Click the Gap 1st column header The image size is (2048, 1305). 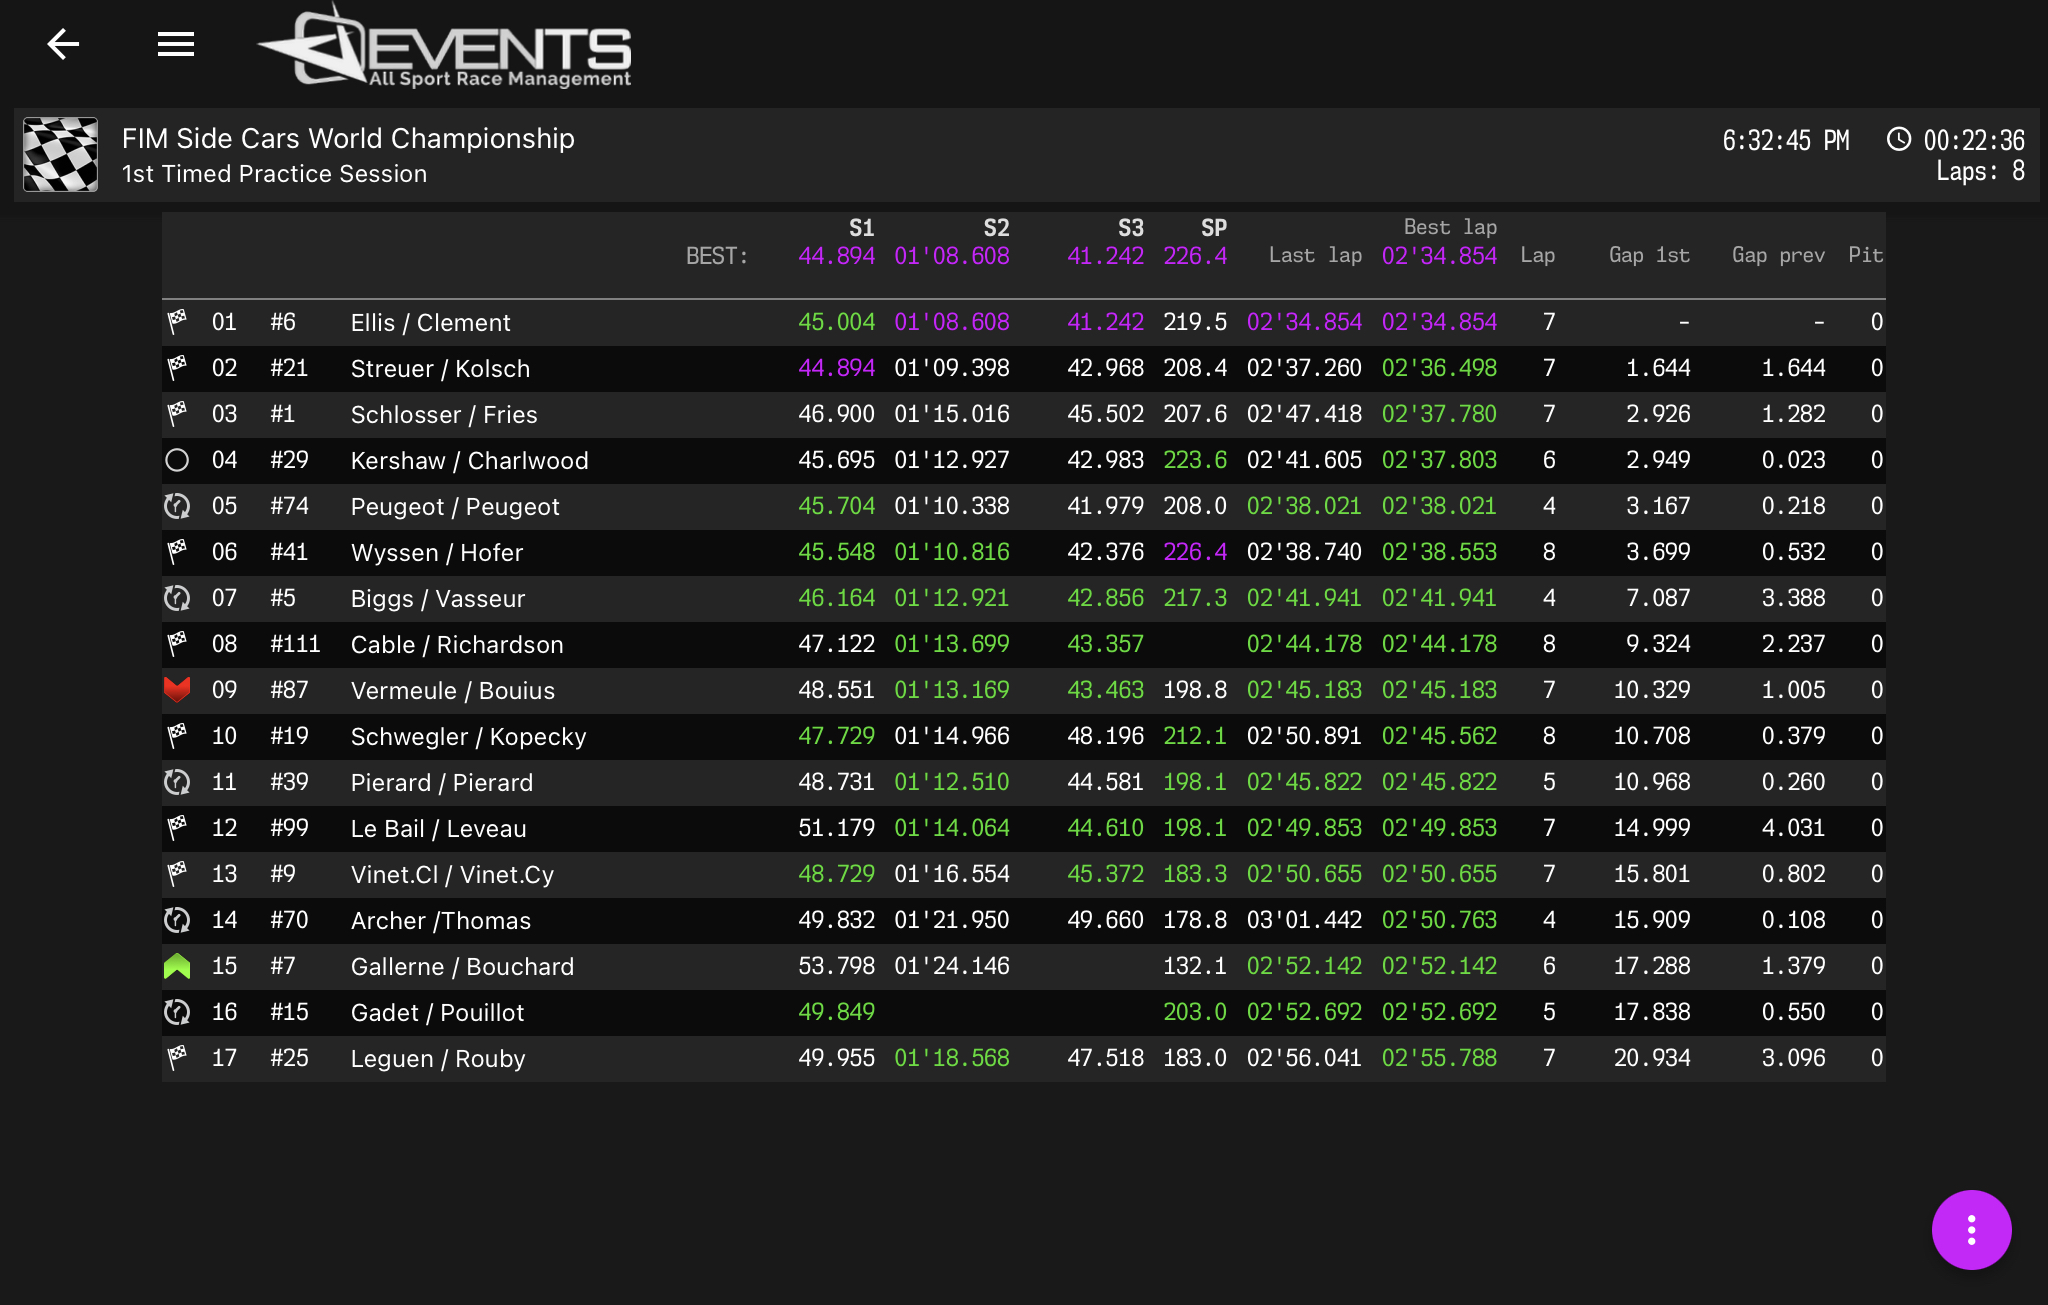[1649, 255]
